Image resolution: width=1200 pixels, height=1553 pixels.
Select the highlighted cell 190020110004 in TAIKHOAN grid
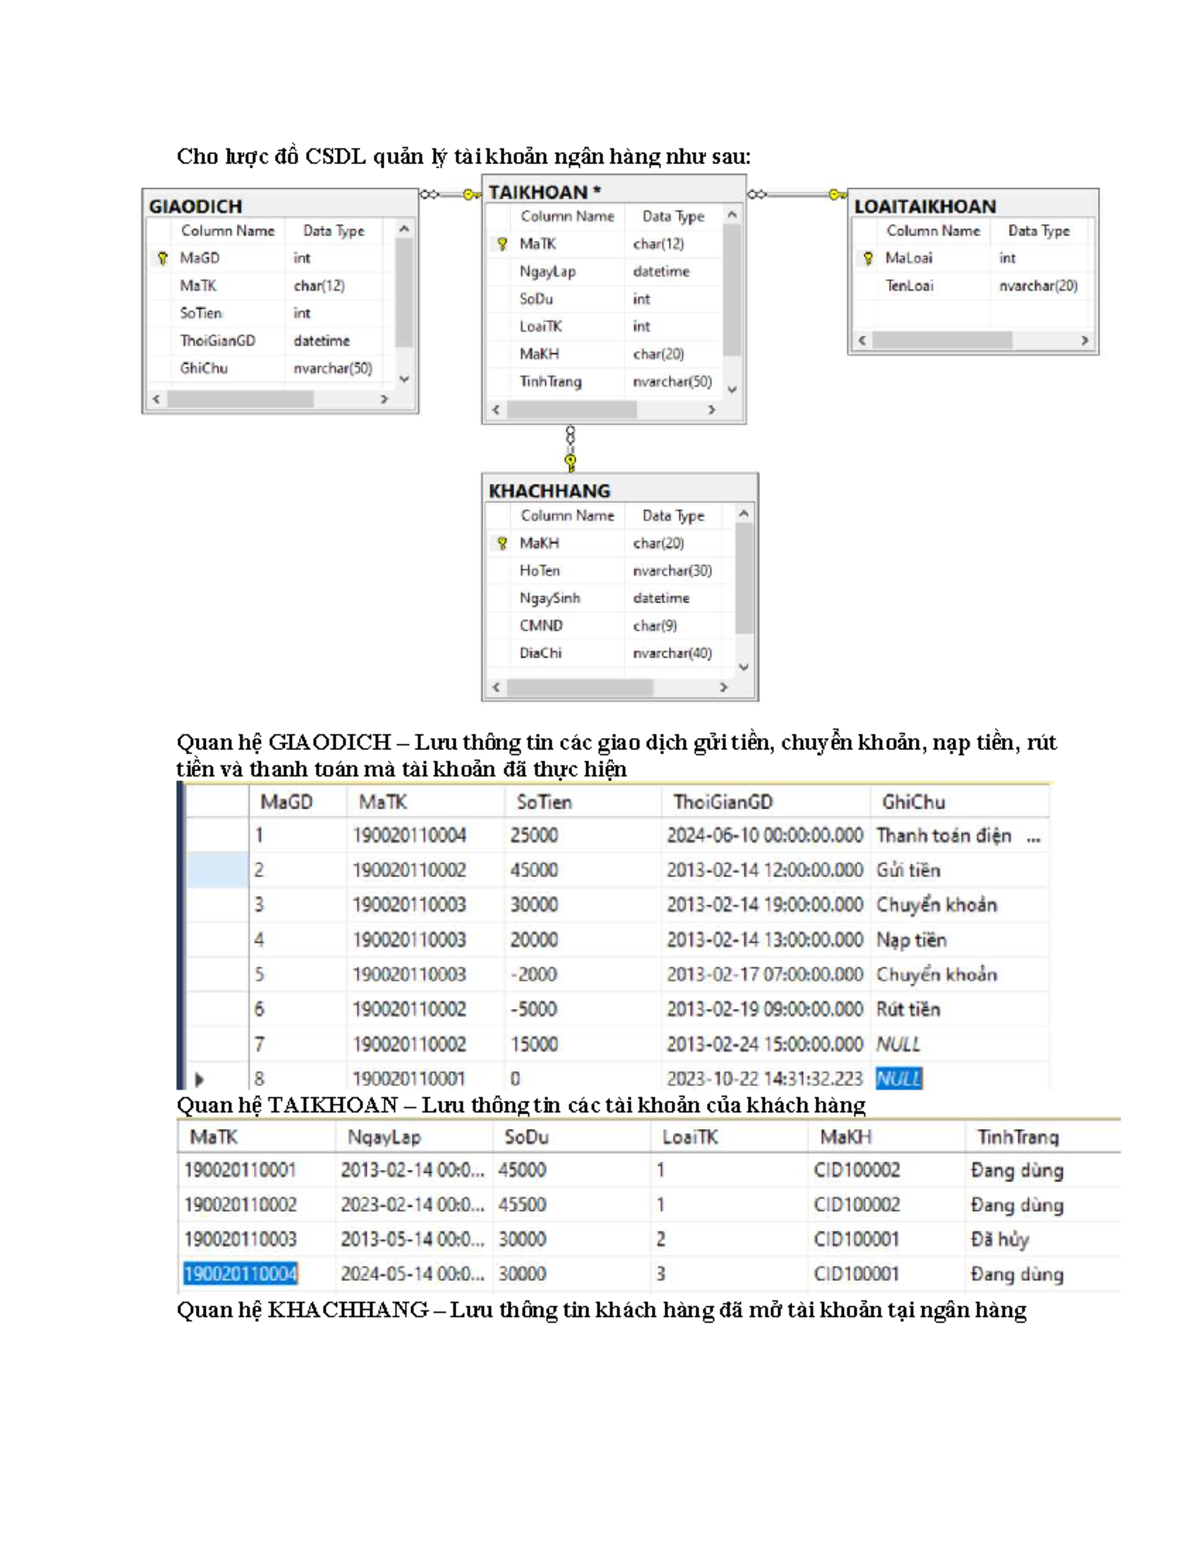pos(240,1274)
